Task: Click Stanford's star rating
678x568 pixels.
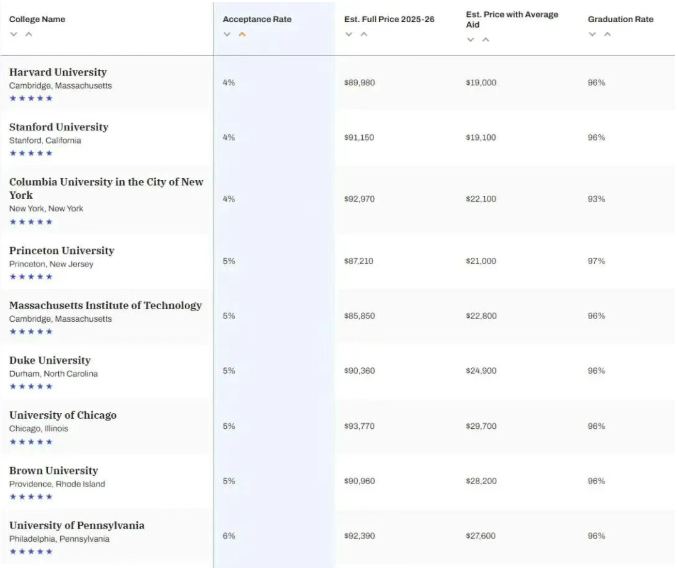Action: click(31, 153)
